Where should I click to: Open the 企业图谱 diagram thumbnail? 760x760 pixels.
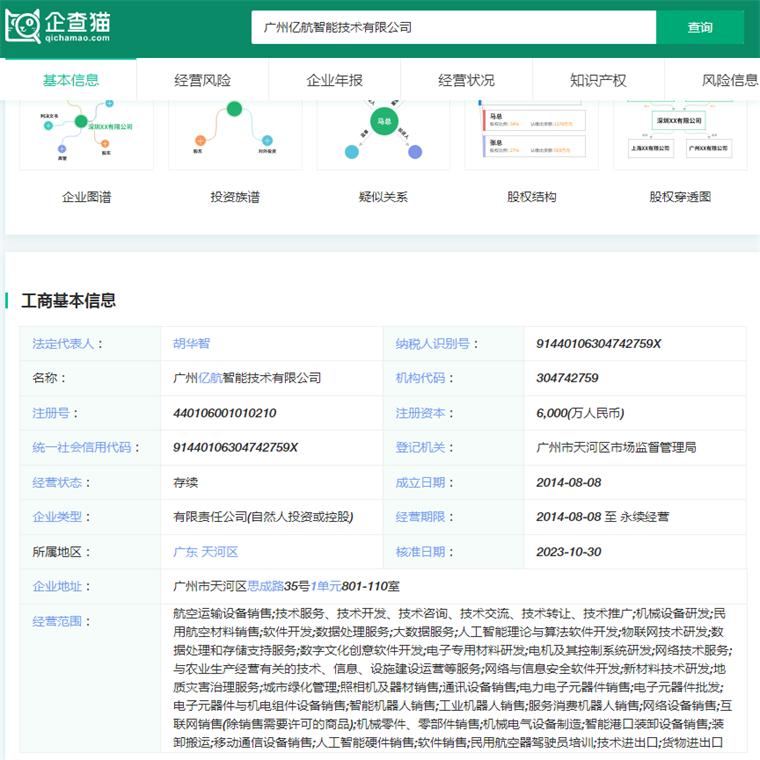tap(86, 135)
